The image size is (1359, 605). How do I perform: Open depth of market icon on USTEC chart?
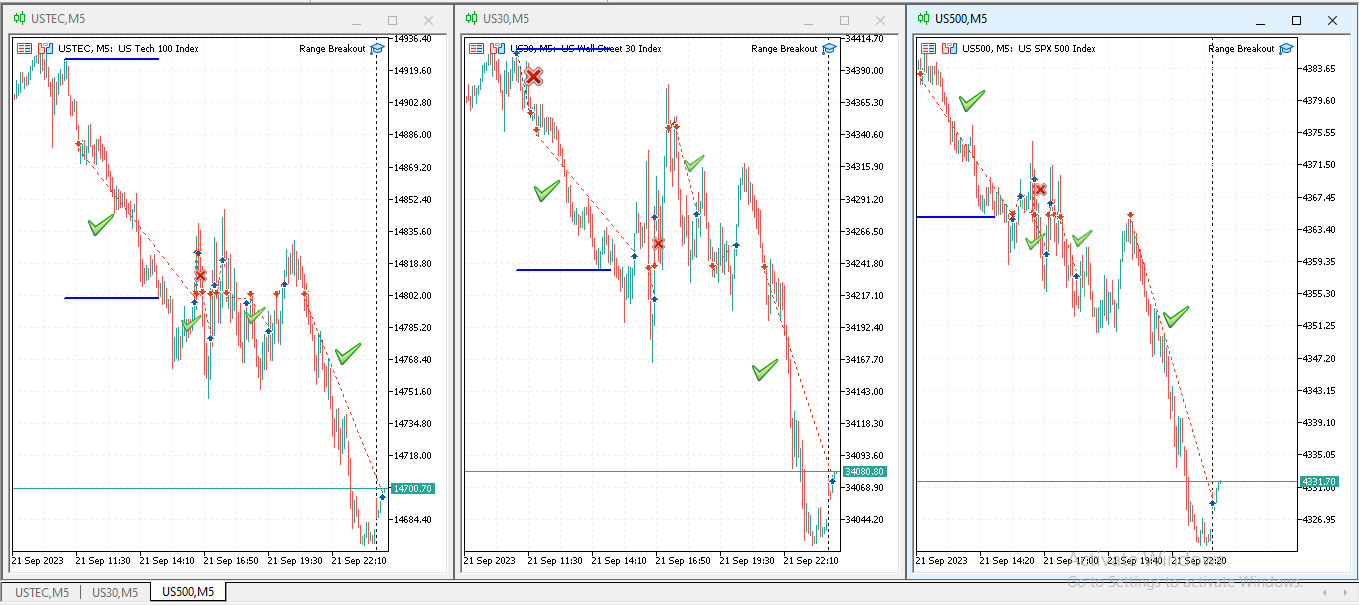tap(45, 48)
